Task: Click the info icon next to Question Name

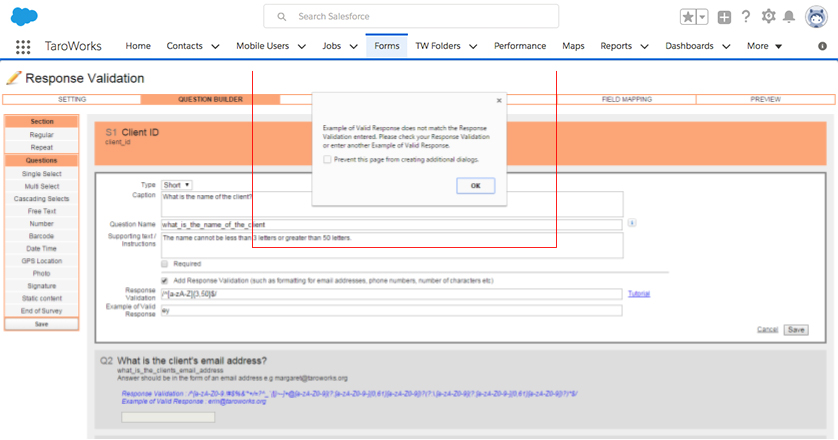Action: click(x=632, y=222)
